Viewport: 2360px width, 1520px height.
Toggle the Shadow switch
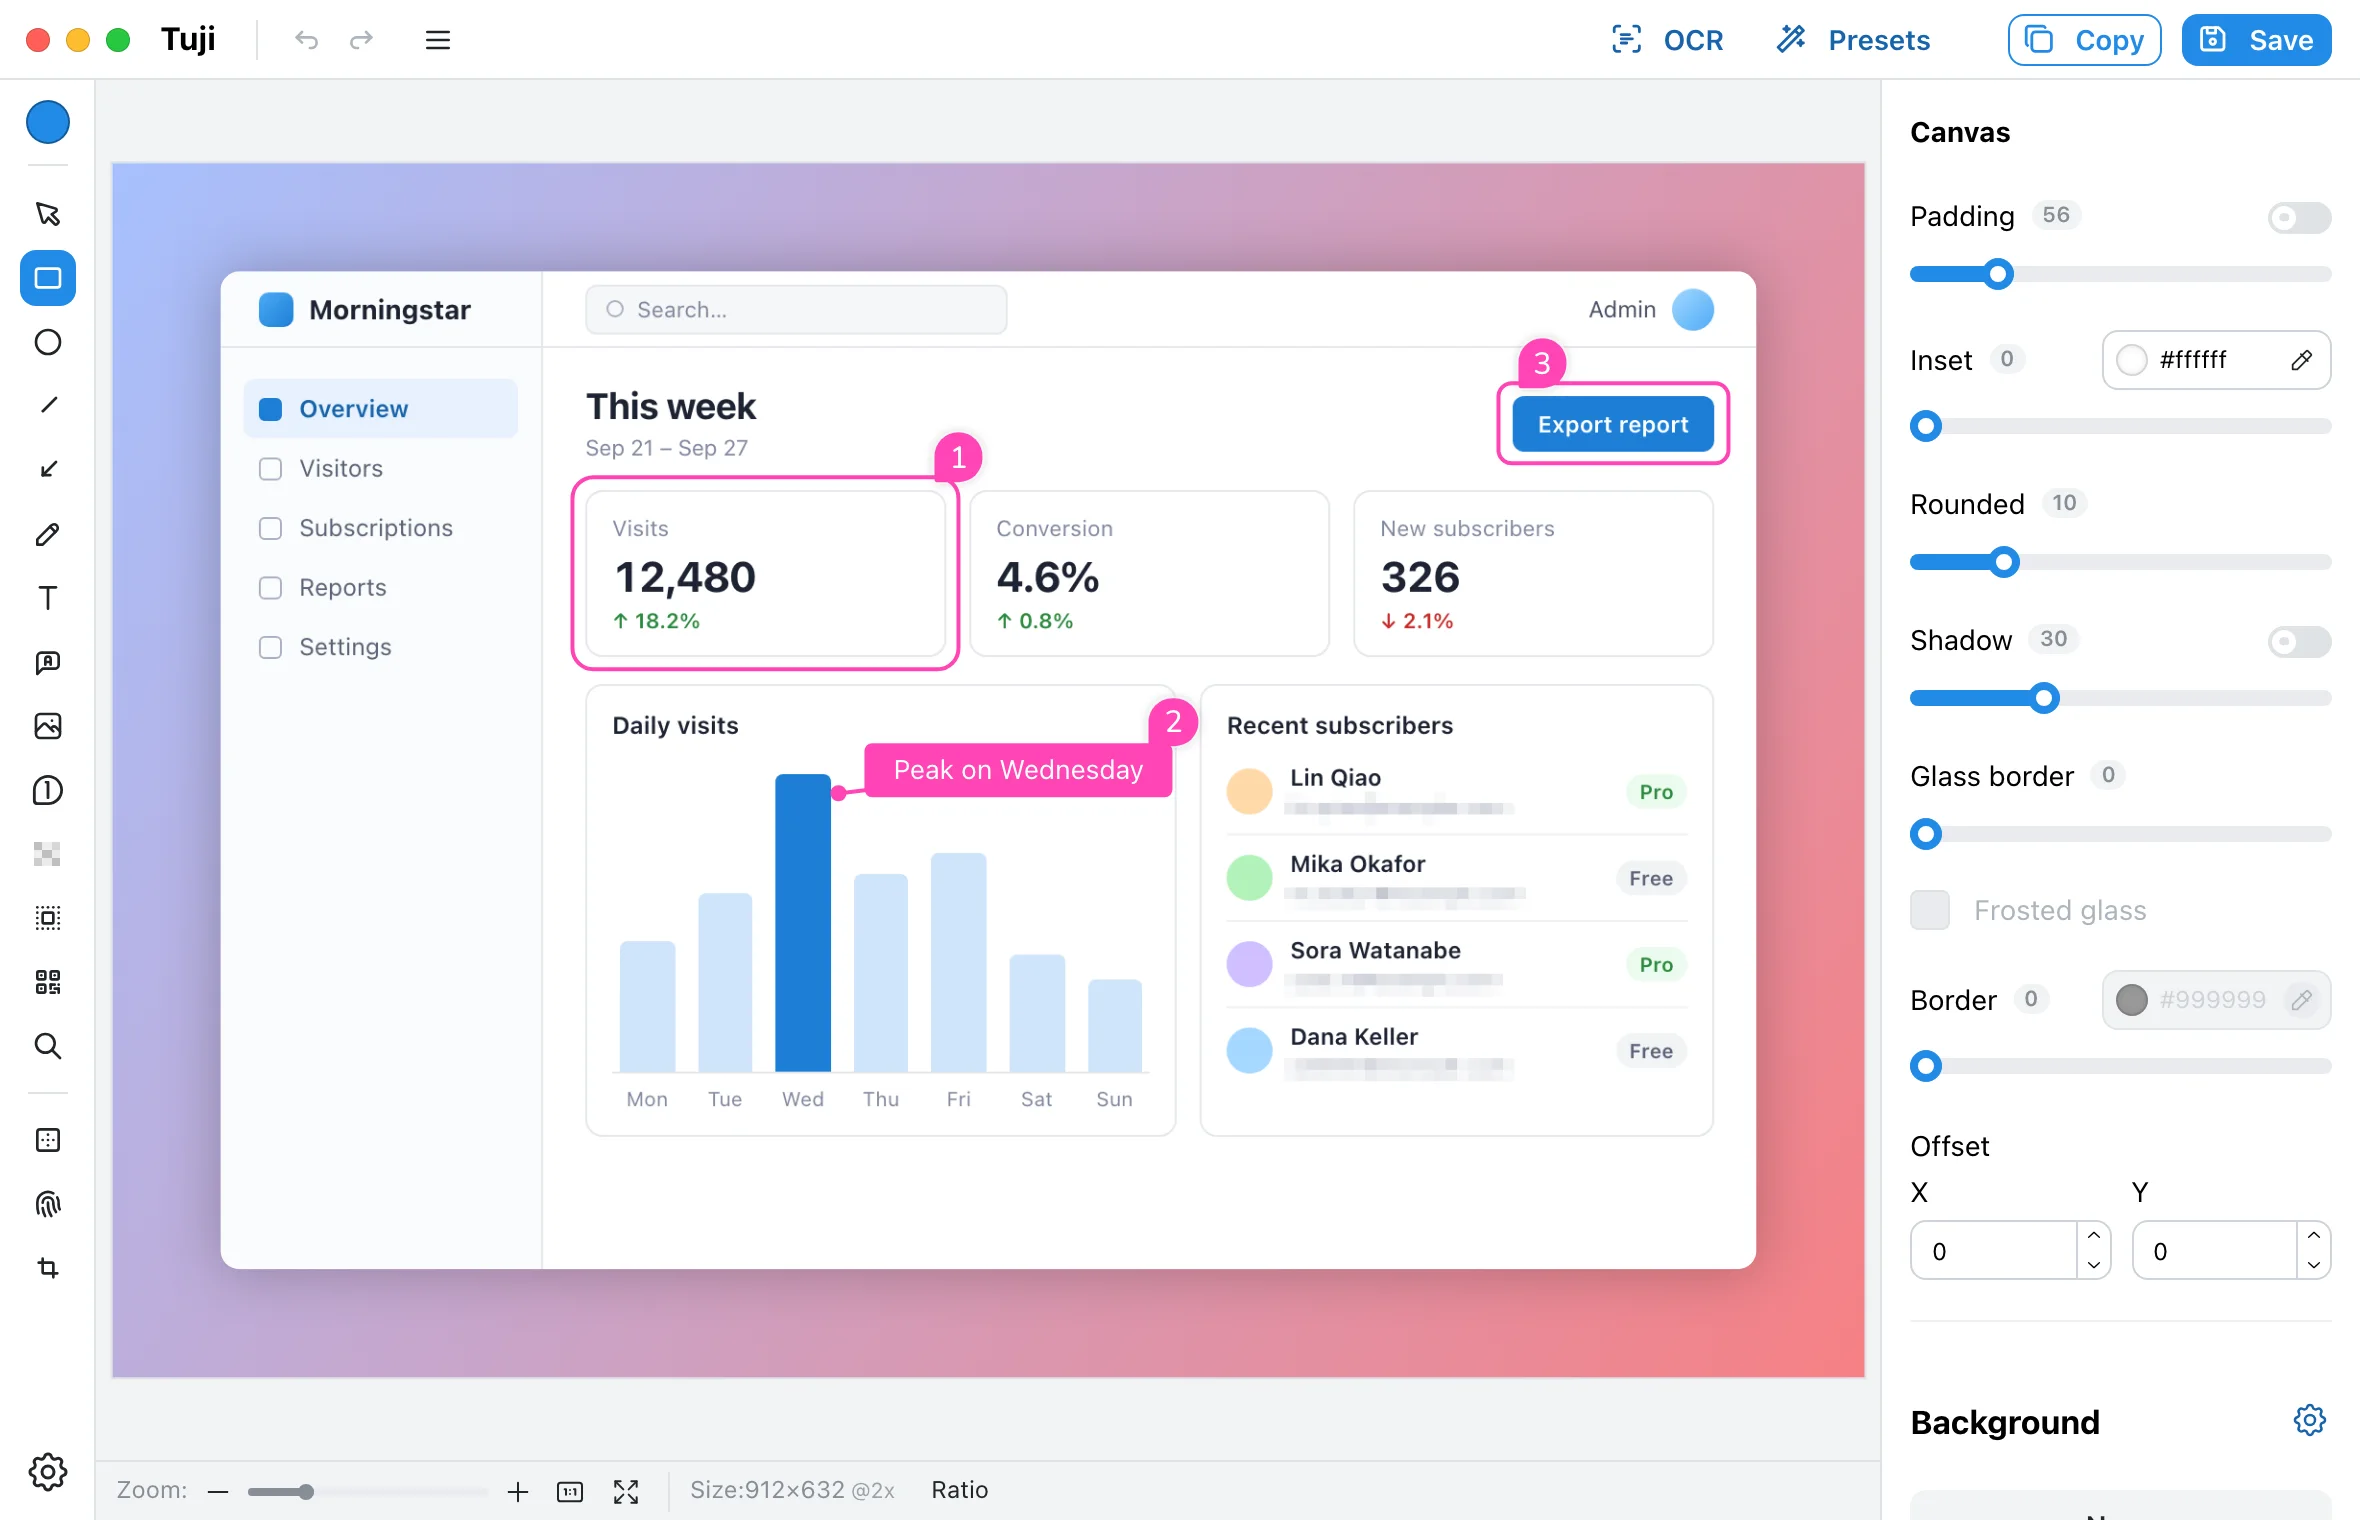pyautogui.click(x=2299, y=641)
